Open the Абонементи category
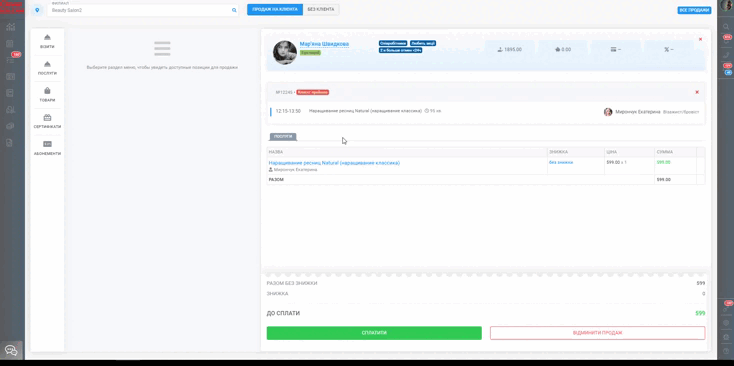734x366 pixels. (x=47, y=148)
